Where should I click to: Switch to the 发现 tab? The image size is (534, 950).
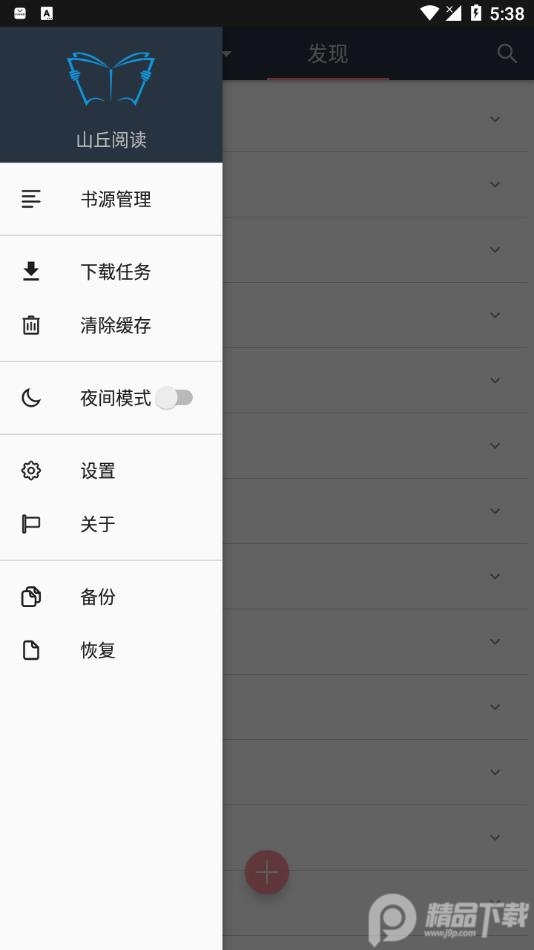click(328, 53)
